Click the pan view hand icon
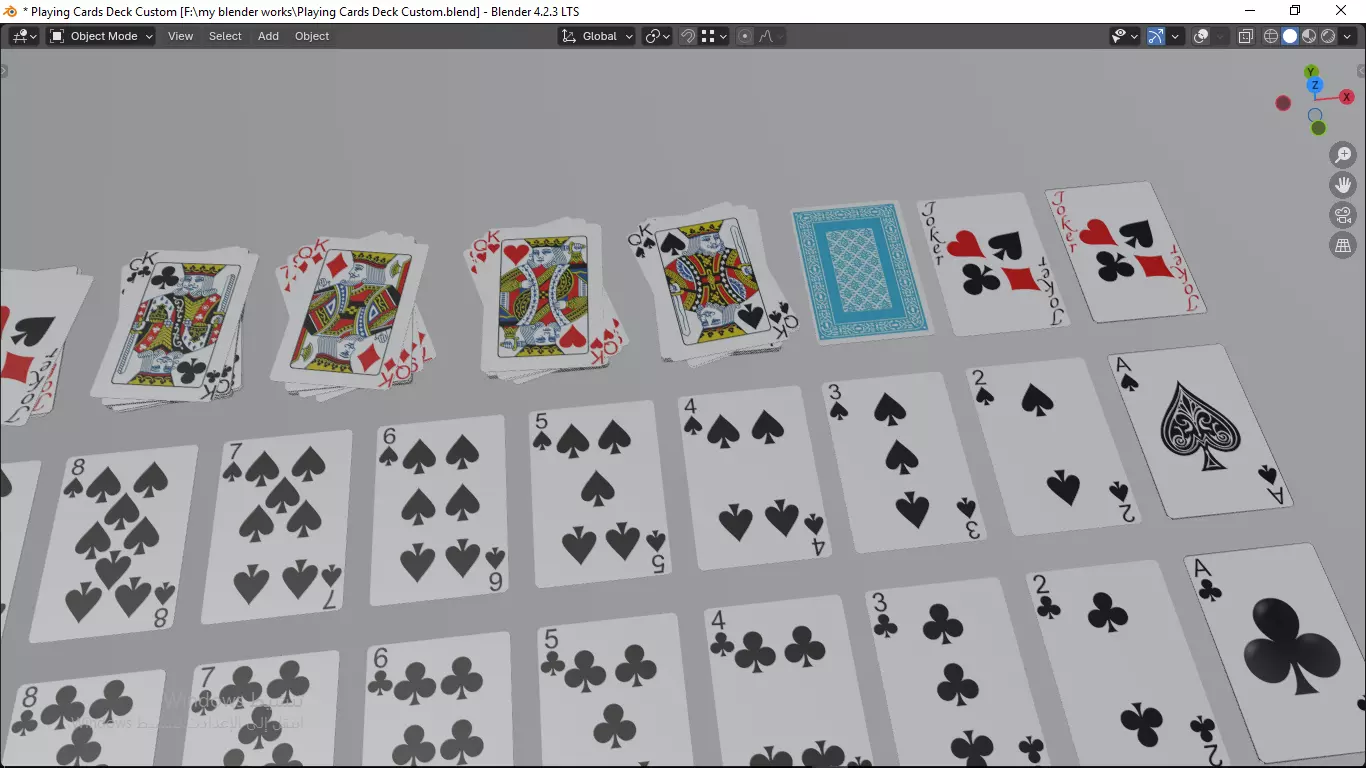The image size is (1366, 768). coord(1343,185)
